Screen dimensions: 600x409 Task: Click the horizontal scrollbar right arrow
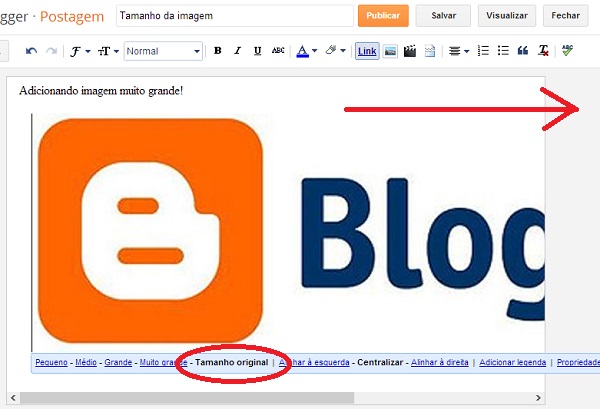tap(538, 398)
